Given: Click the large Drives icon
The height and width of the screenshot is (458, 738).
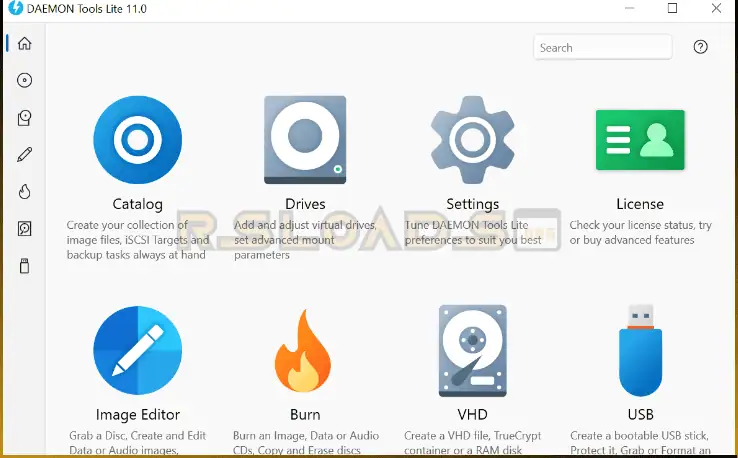Looking at the screenshot, I should [x=305, y=140].
